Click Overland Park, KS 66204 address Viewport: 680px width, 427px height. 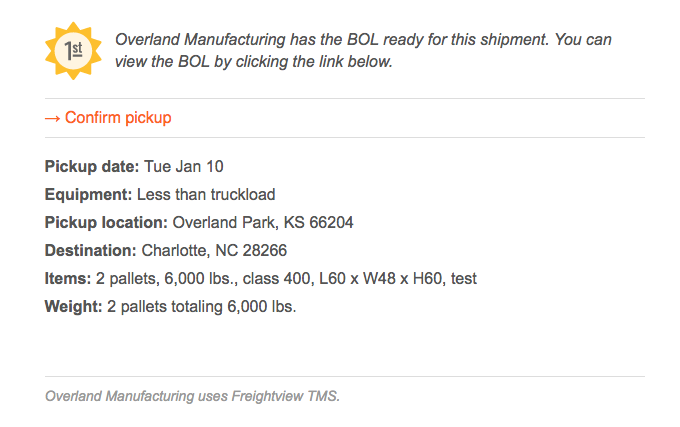pos(263,222)
